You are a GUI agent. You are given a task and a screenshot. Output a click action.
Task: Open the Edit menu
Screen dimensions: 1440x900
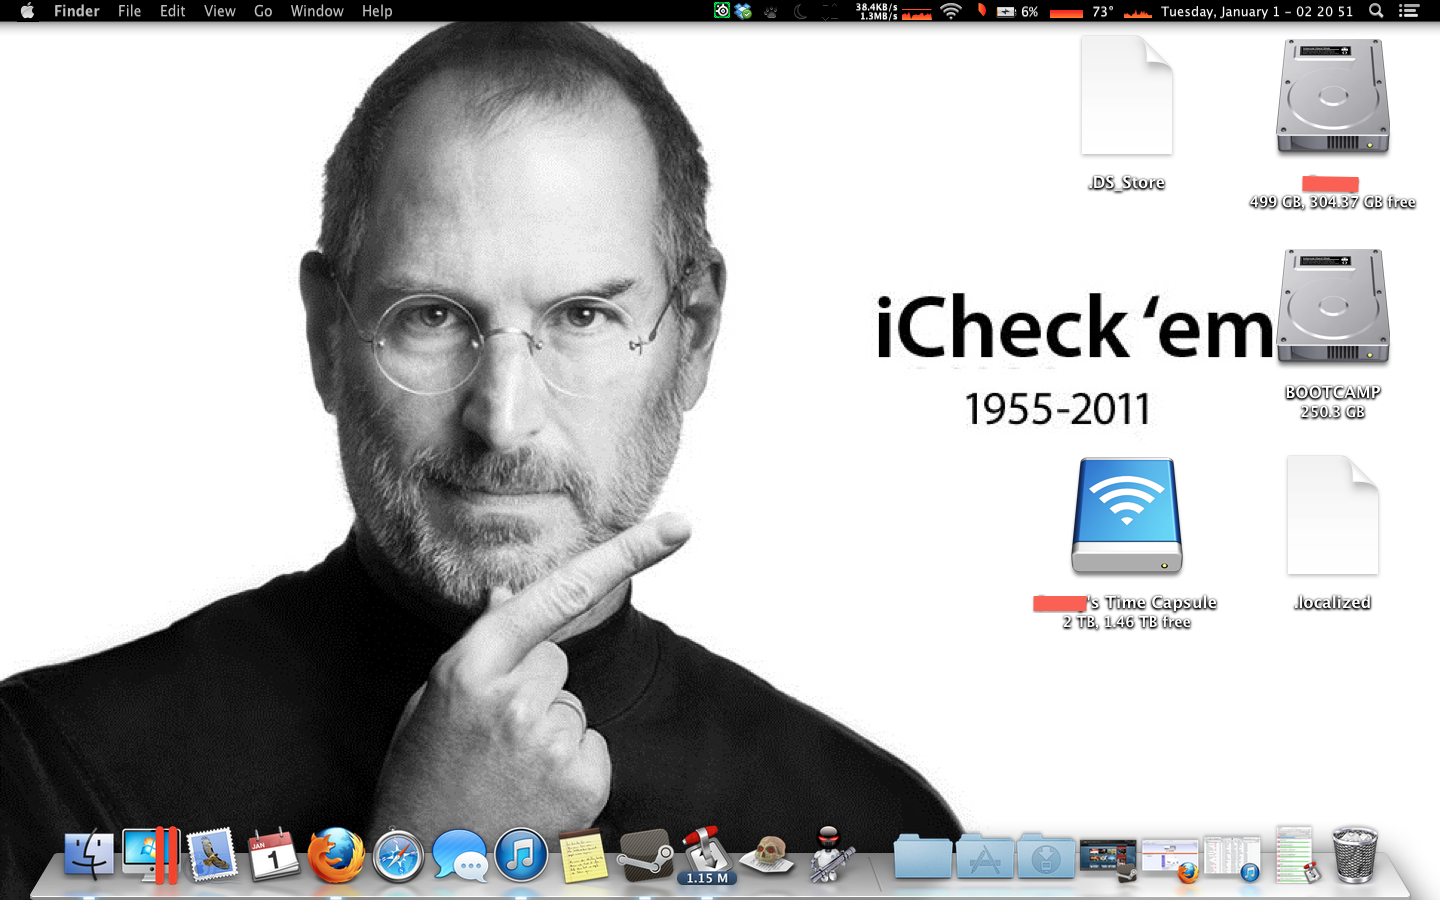pos(173,11)
